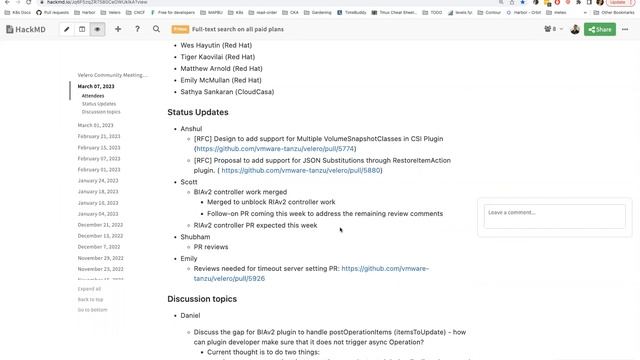Click the green Share button

pos(600,29)
